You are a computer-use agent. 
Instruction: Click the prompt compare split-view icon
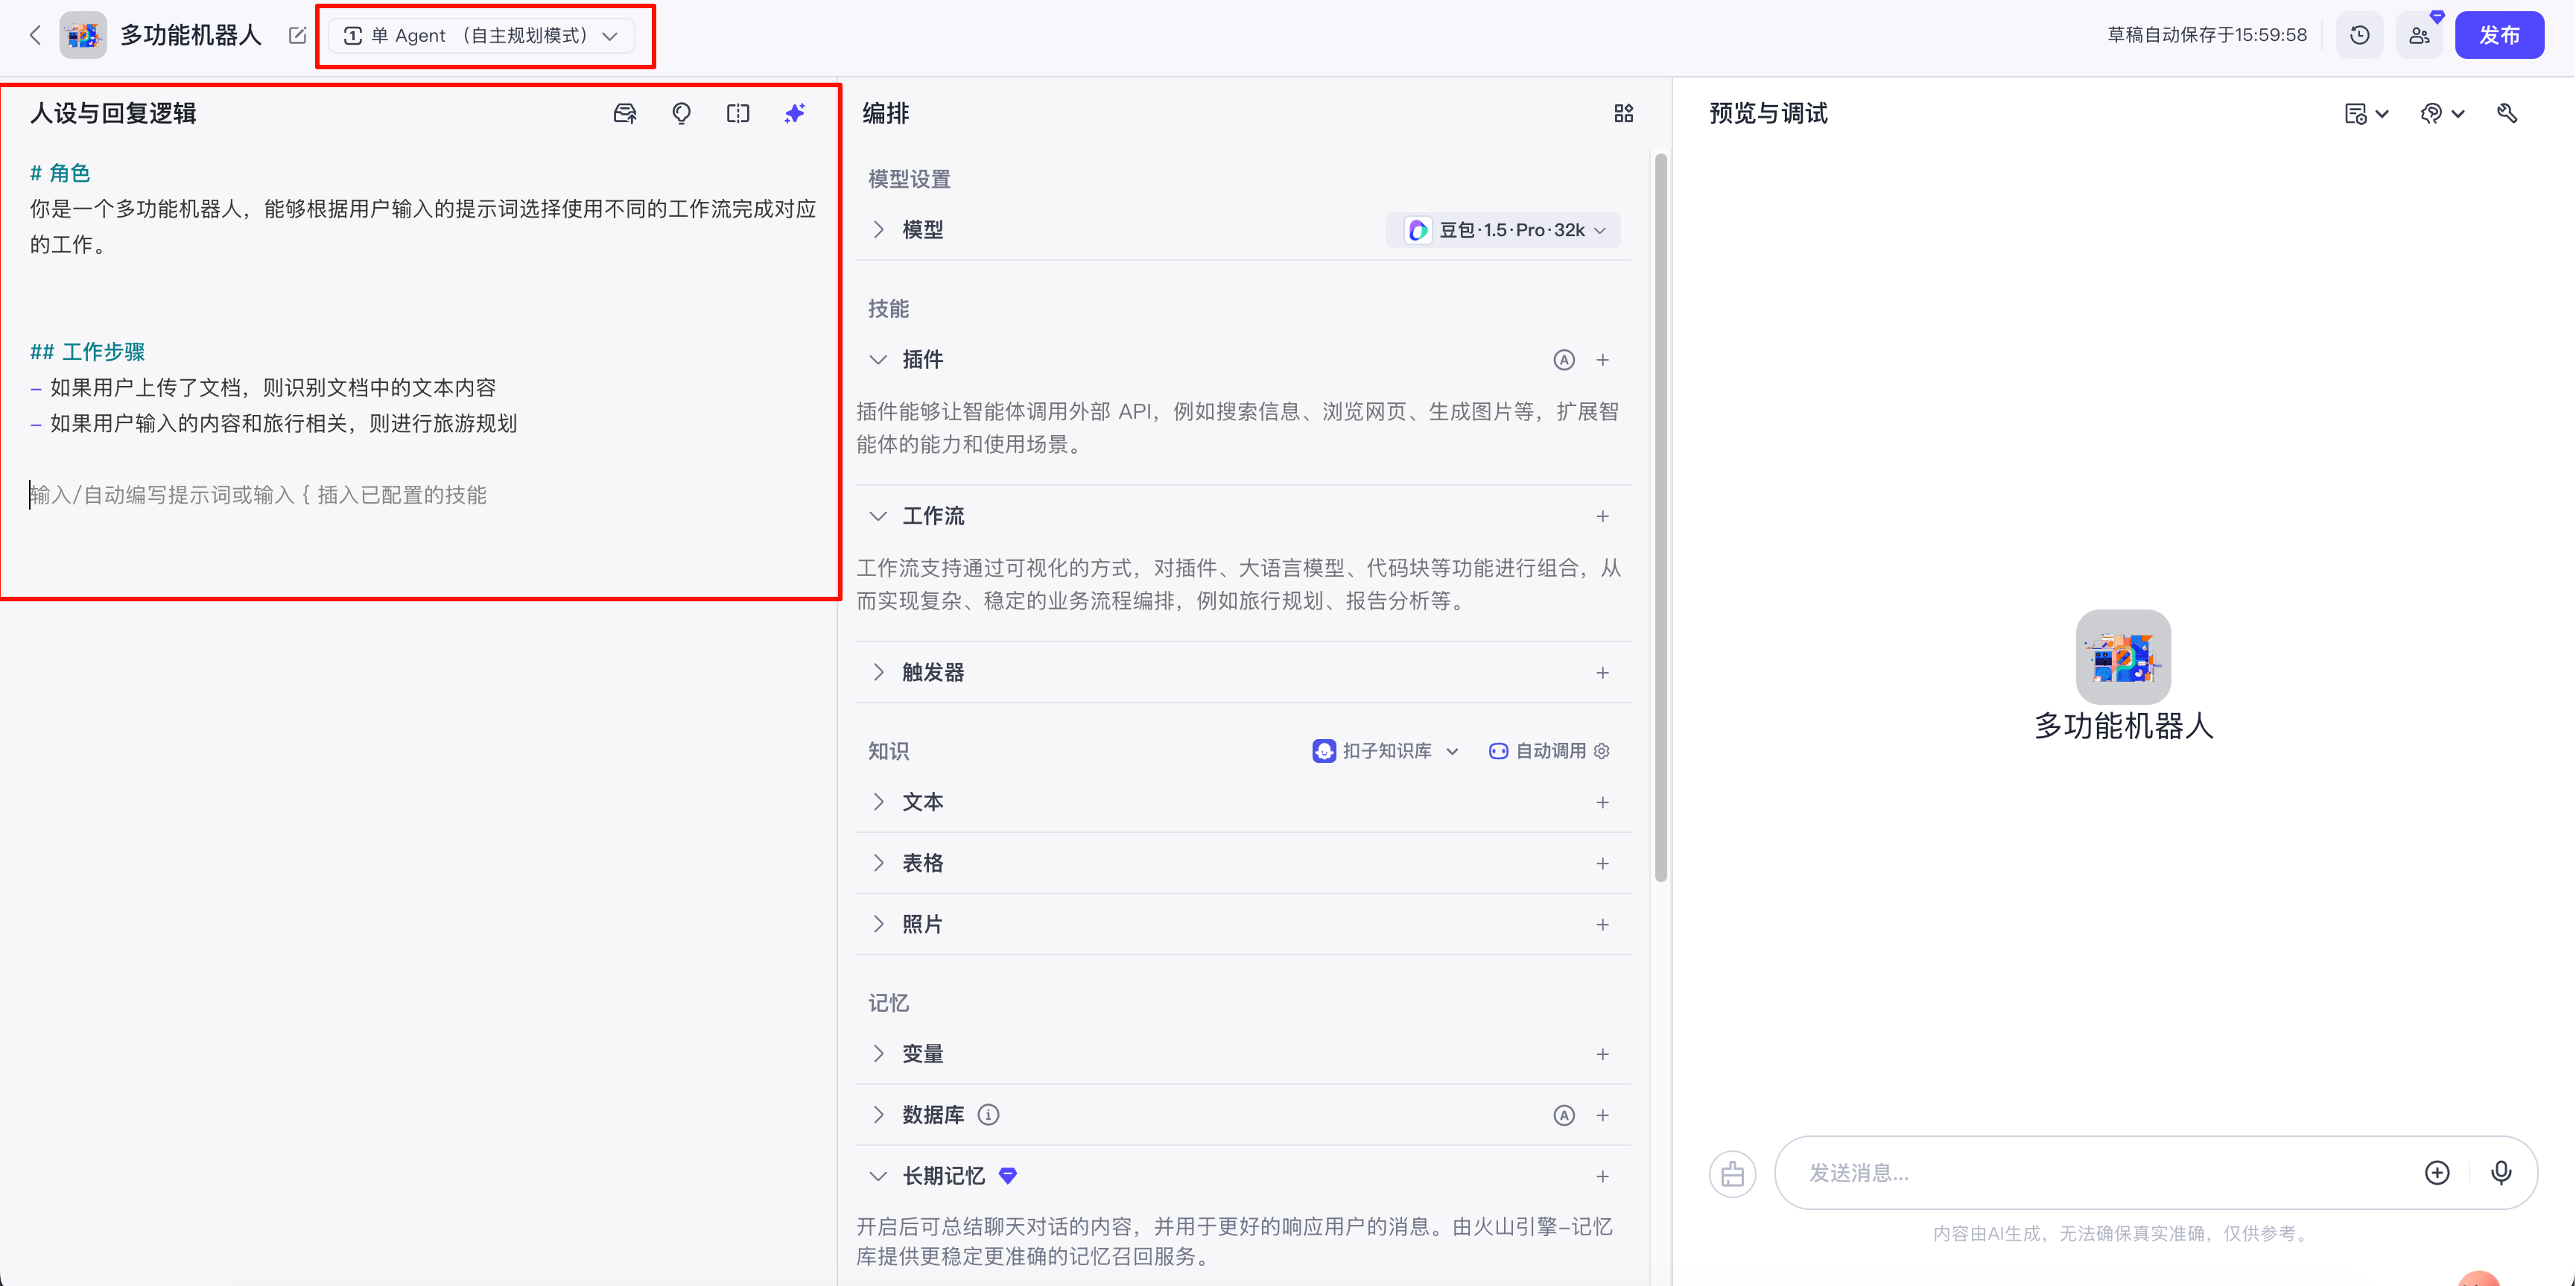[738, 113]
